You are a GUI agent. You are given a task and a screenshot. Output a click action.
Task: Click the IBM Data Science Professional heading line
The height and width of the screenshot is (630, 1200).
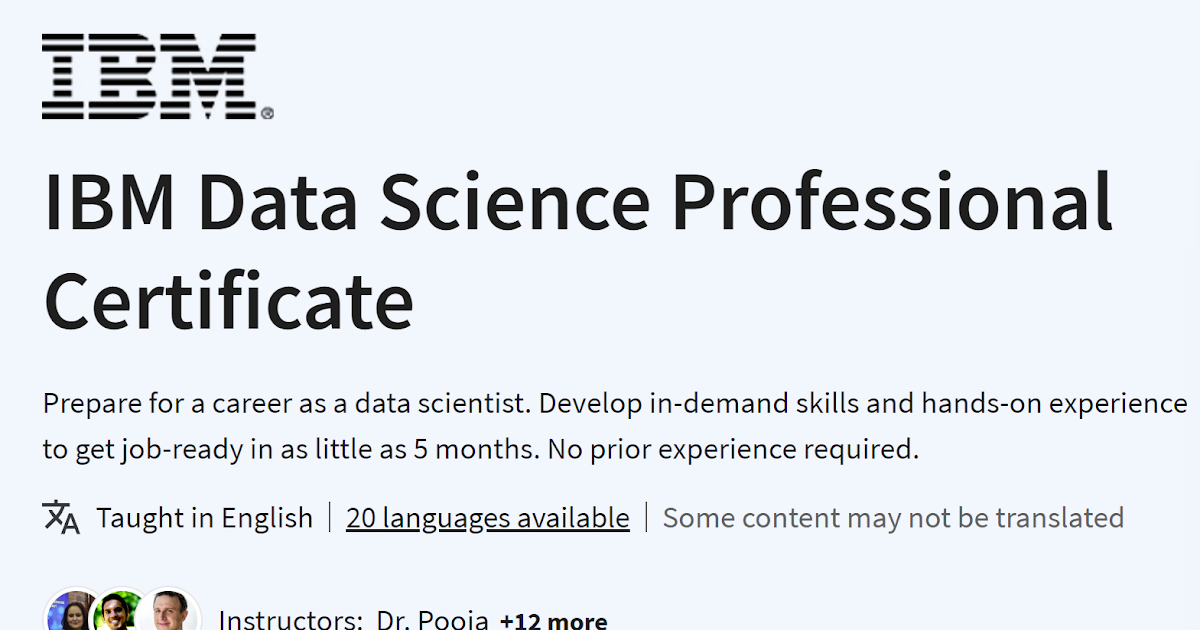tap(578, 202)
